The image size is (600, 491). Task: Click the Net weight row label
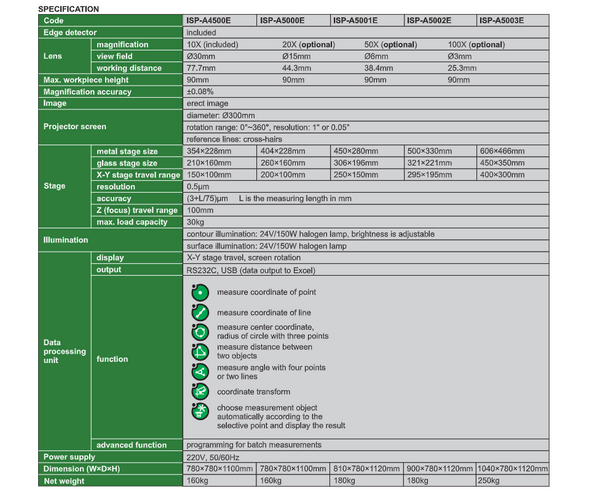tap(64, 481)
